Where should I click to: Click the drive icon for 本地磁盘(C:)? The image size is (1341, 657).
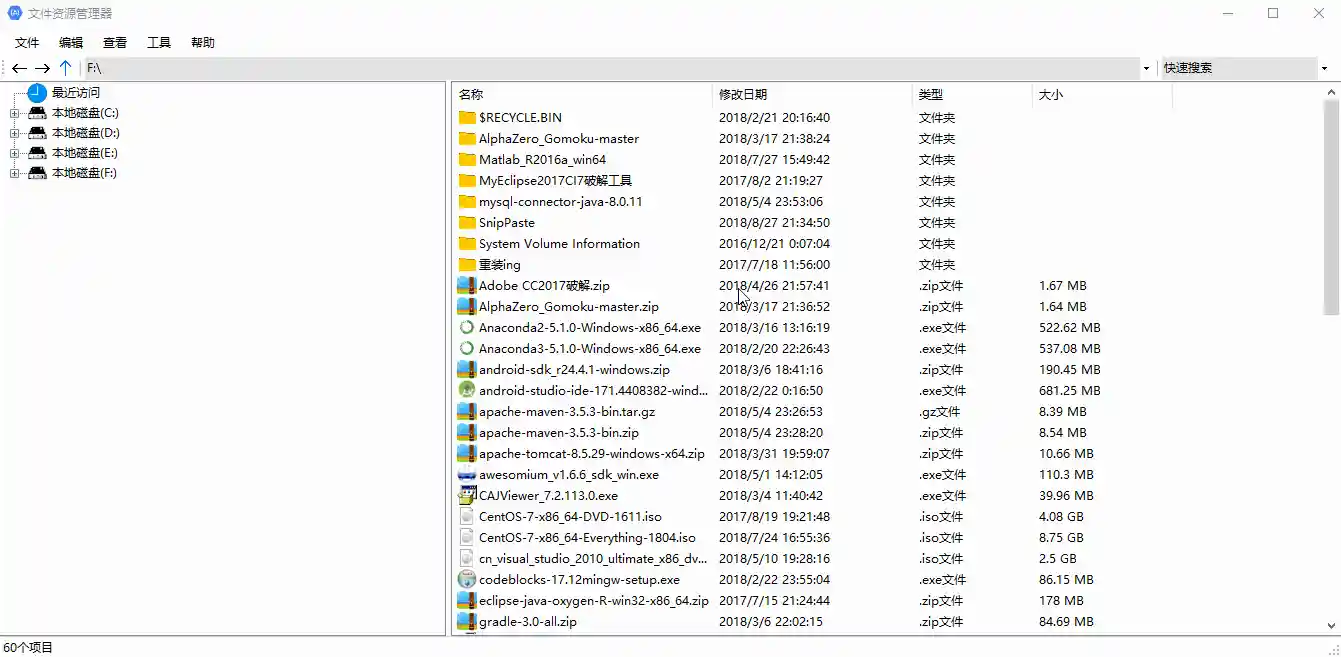(x=37, y=113)
